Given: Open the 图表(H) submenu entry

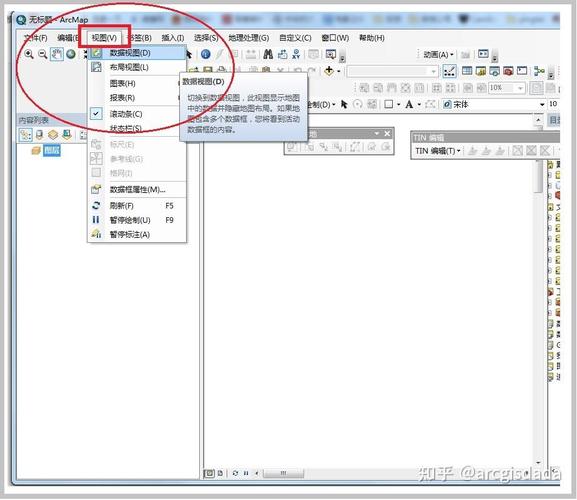Looking at the screenshot, I should point(136,84).
